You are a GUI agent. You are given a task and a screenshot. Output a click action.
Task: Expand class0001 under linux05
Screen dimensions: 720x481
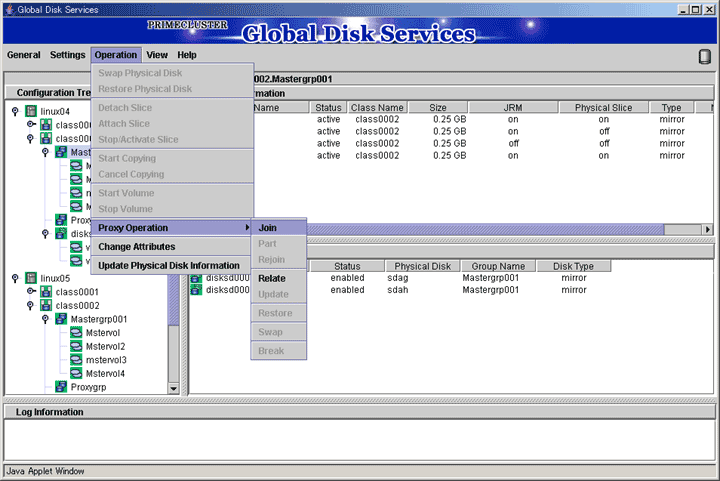[30, 291]
